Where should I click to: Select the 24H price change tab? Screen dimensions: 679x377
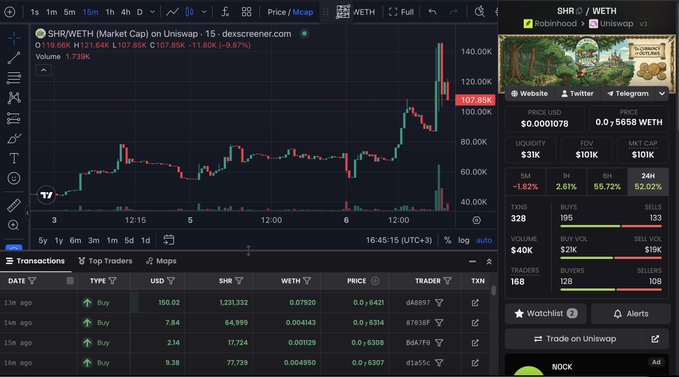[648, 181]
